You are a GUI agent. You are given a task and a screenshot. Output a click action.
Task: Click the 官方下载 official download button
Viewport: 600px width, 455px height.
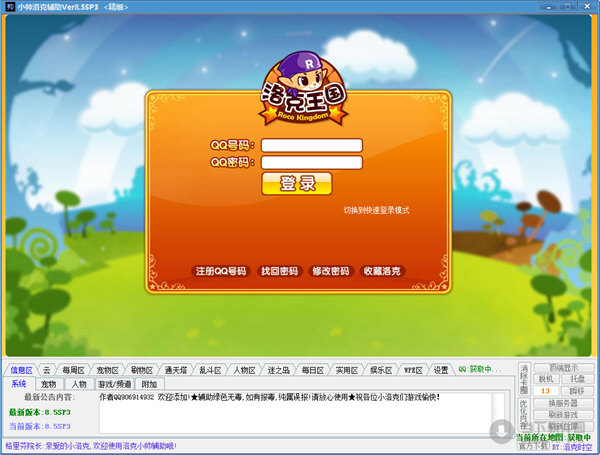[533, 446]
